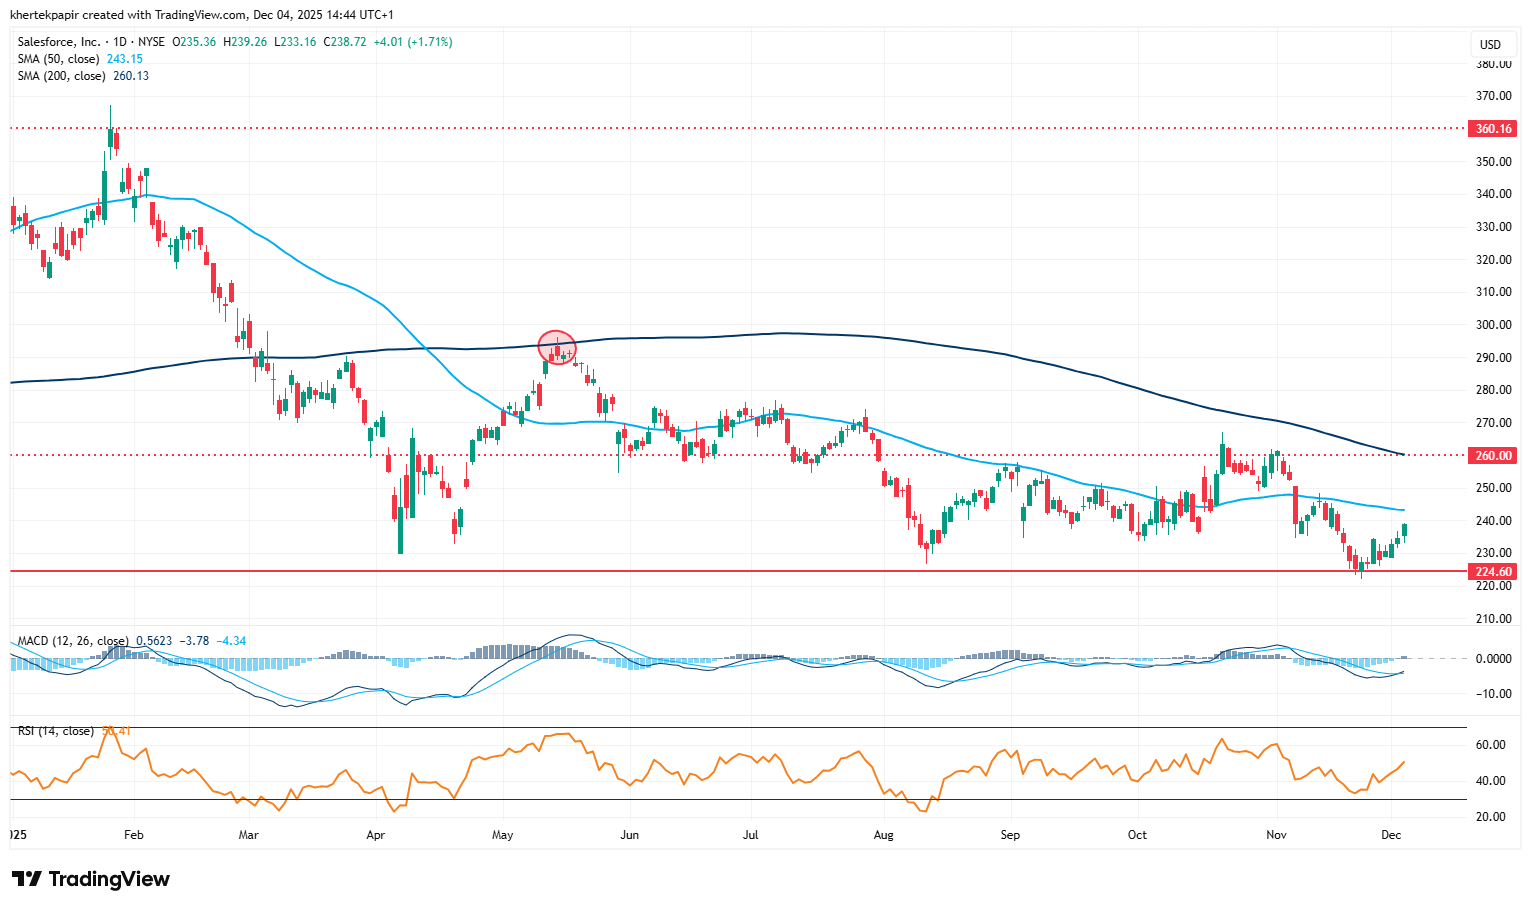Open the SMA (200, close) indicator legend

[62, 76]
